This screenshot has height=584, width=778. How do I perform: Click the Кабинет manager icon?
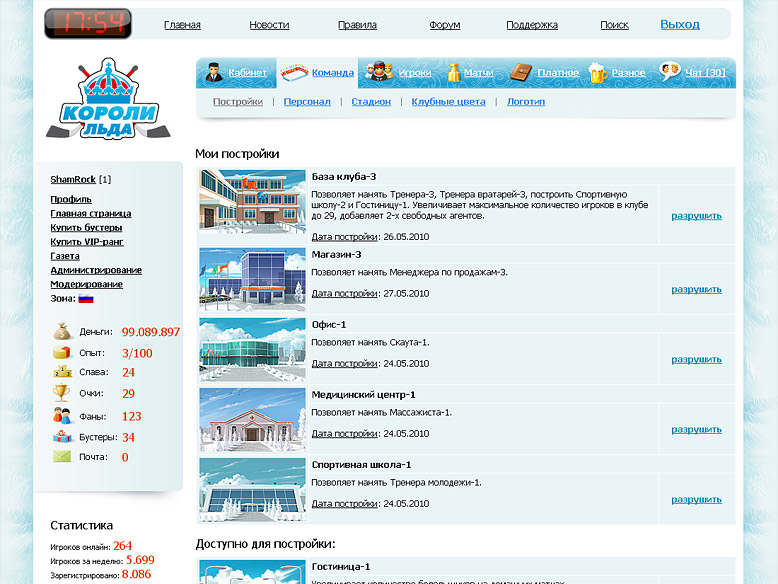213,72
